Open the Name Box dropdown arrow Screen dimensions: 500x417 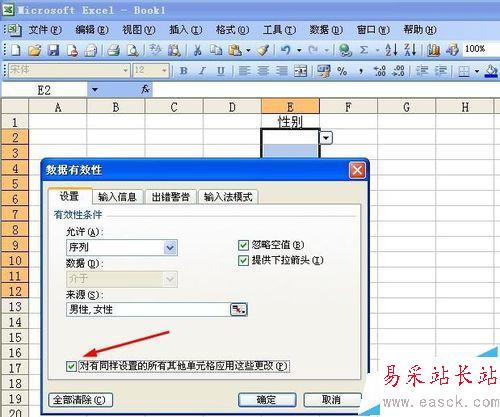[95, 90]
